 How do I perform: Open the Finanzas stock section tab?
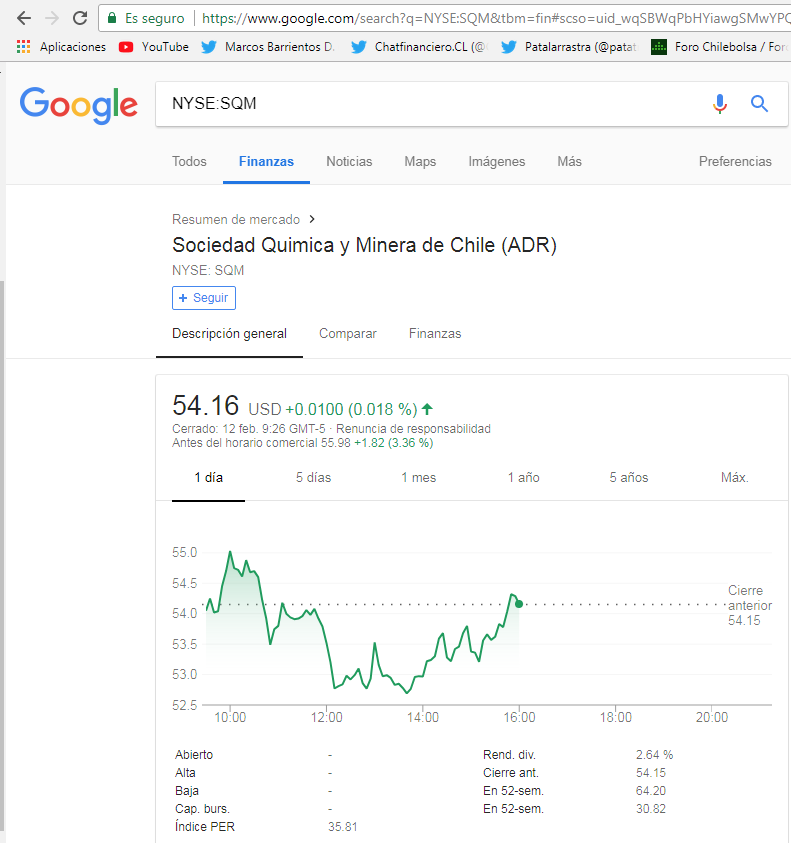(x=435, y=333)
